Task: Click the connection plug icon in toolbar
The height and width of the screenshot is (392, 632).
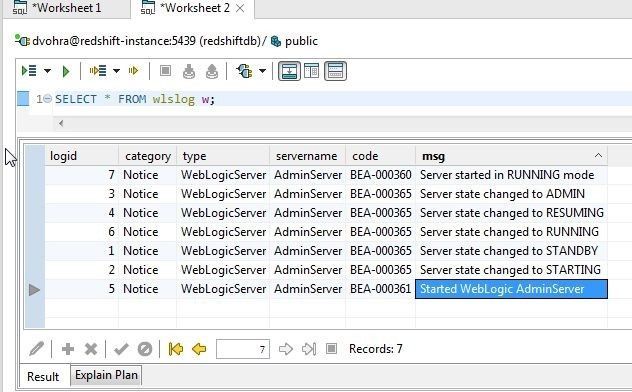Action: point(245,71)
